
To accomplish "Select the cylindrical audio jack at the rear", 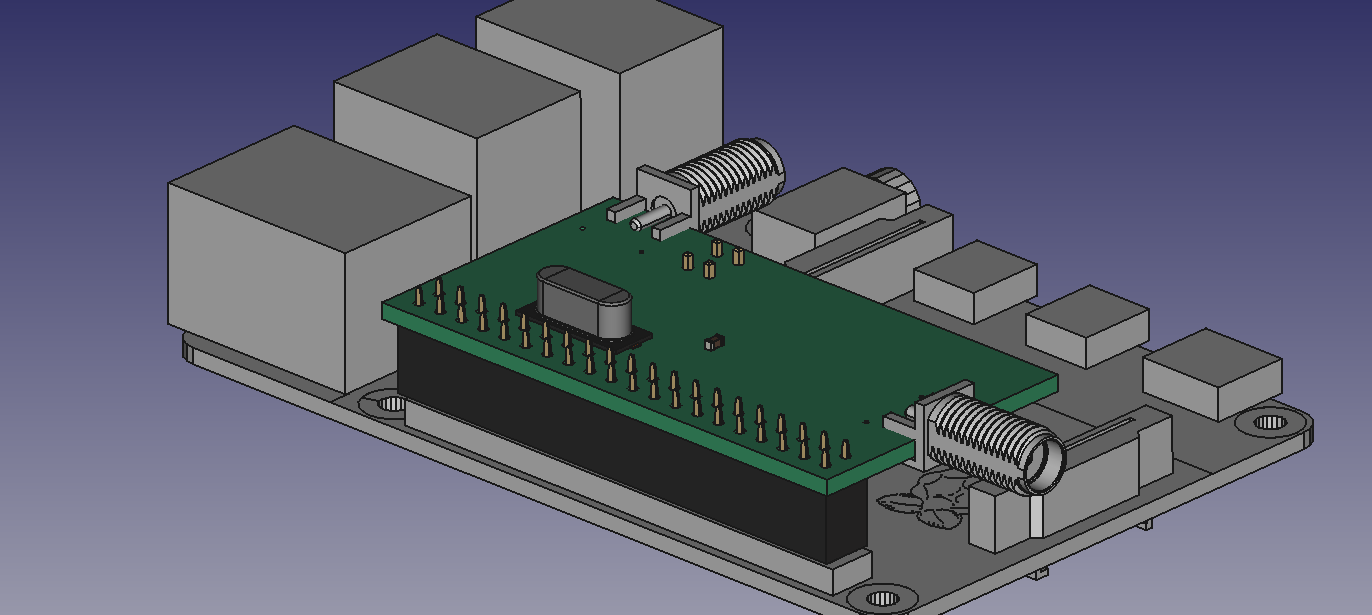I will (x=895, y=188).
